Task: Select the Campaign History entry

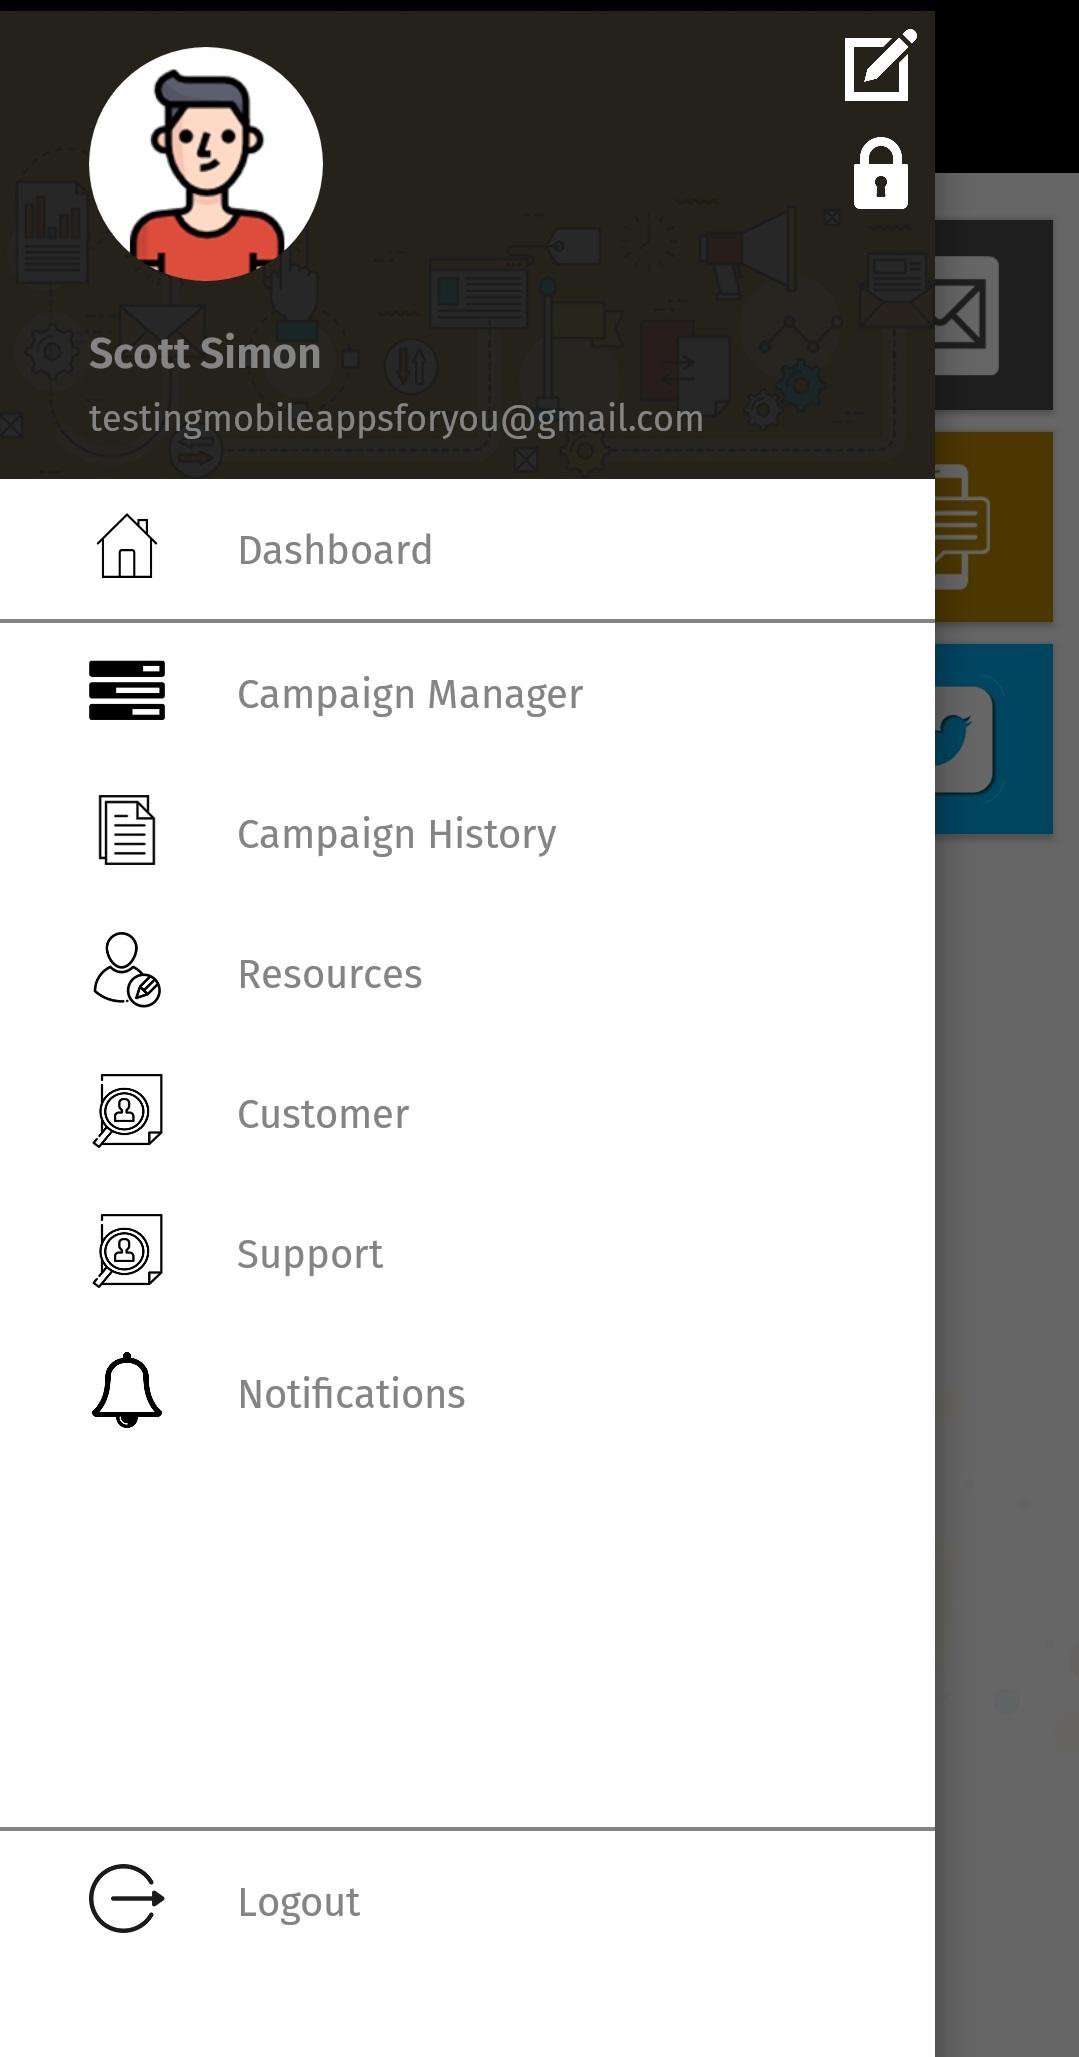Action: [396, 835]
